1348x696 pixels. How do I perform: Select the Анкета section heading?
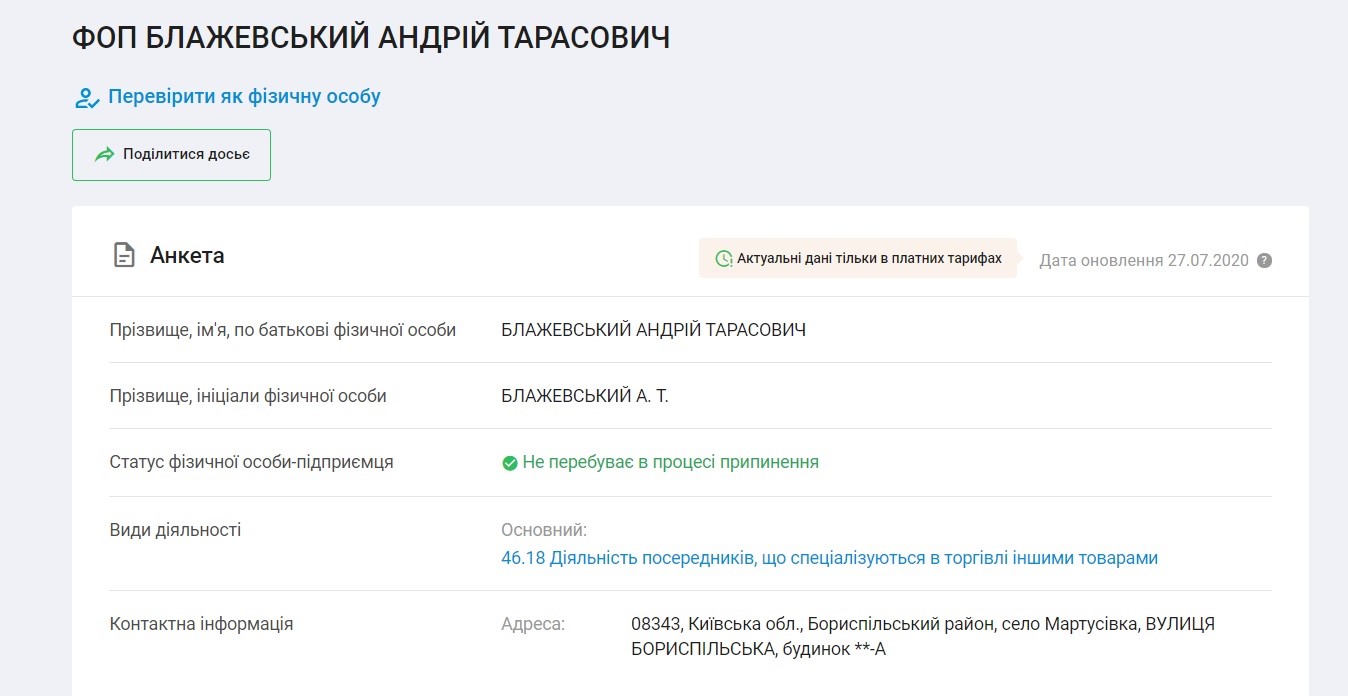[187, 256]
